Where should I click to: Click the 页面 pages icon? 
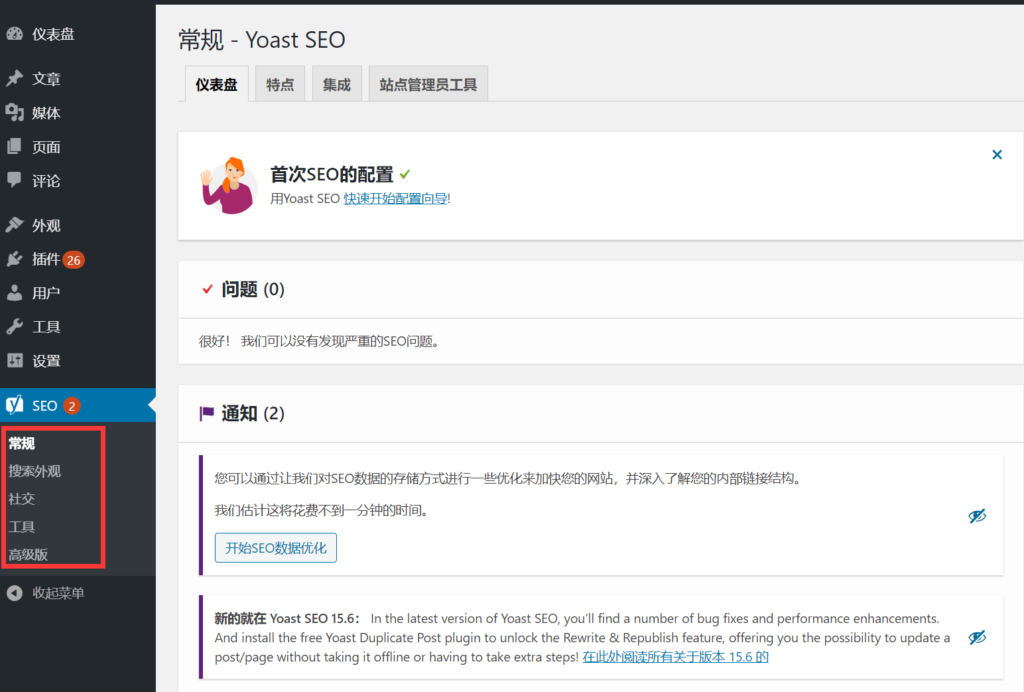(x=14, y=146)
